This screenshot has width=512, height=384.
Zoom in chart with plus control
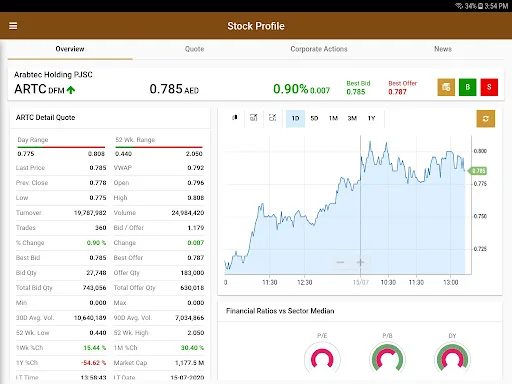(360, 262)
